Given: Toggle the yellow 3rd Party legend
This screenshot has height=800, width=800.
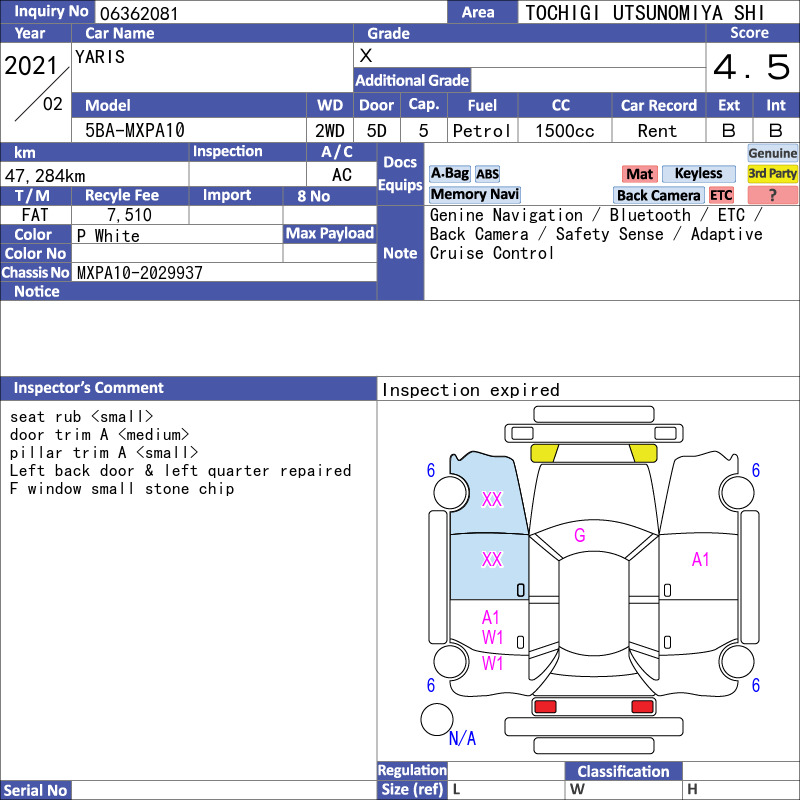Looking at the screenshot, I should tap(772, 173).
